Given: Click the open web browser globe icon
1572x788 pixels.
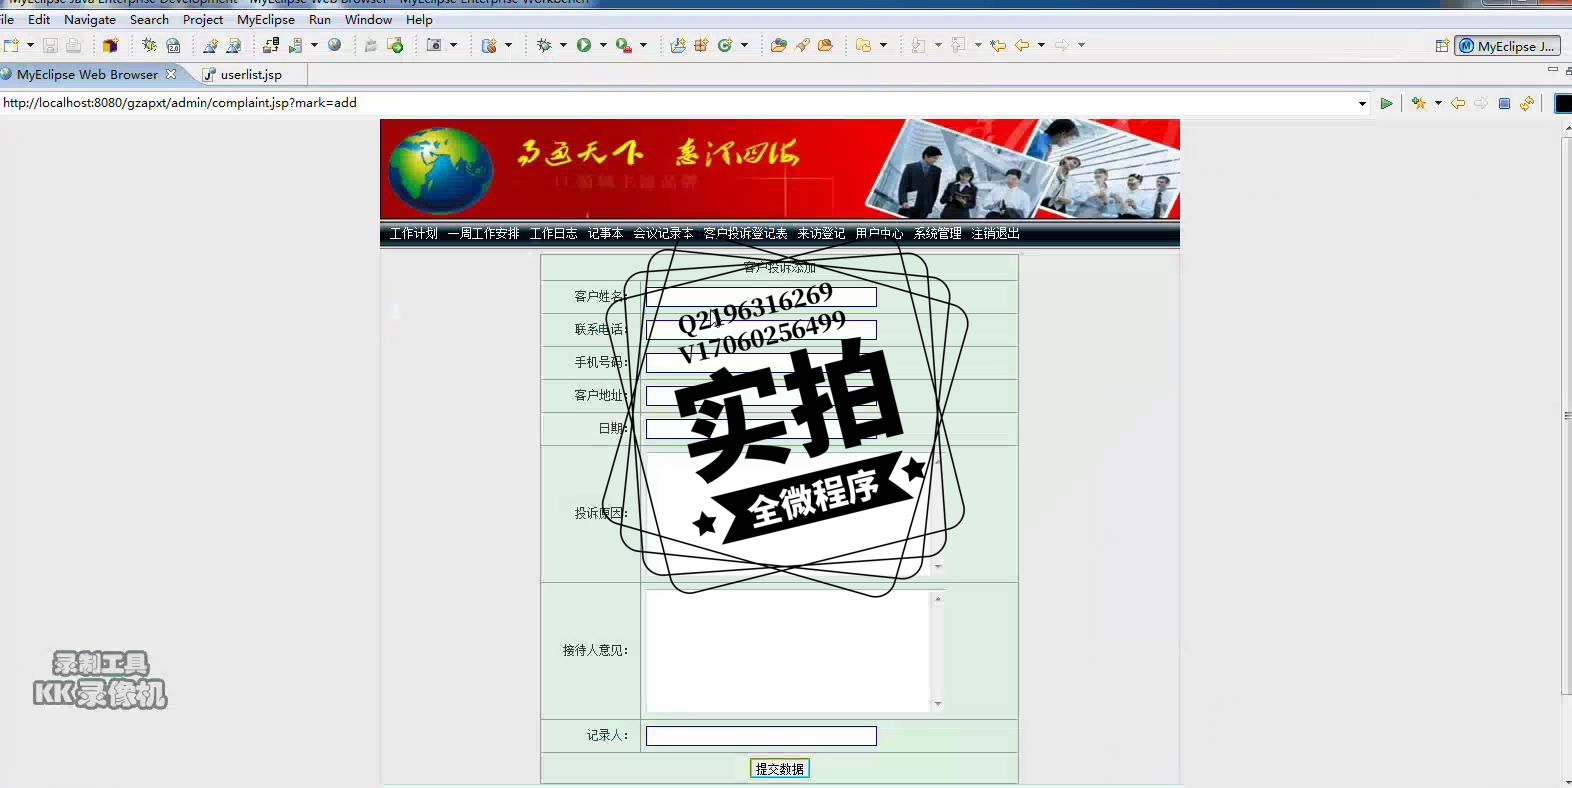Looking at the screenshot, I should (x=335, y=45).
